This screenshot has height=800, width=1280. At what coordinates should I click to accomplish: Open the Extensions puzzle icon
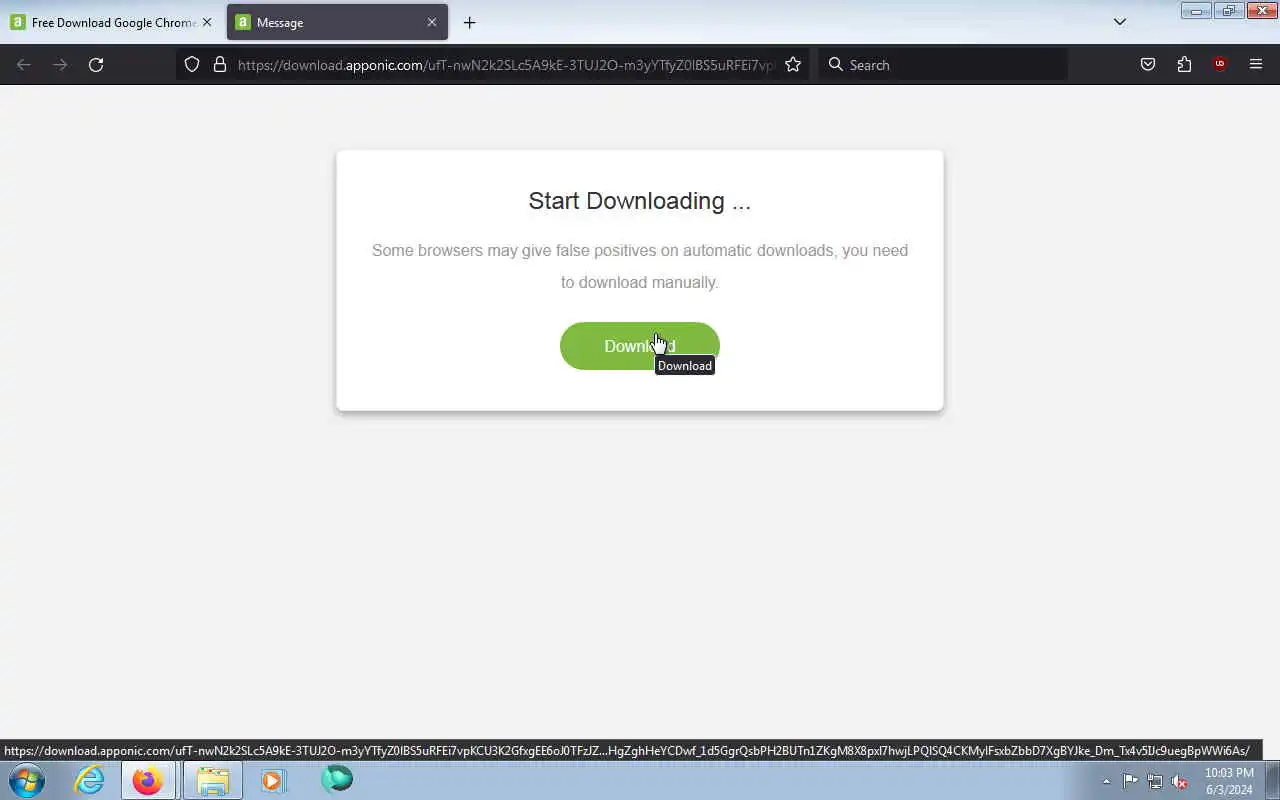(x=1184, y=65)
